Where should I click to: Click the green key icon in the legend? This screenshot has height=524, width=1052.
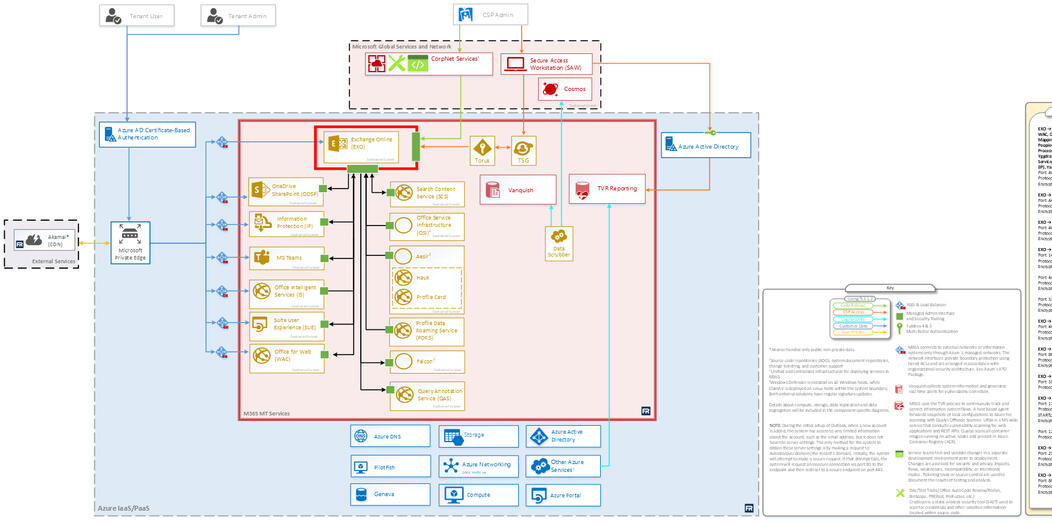(x=899, y=328)
